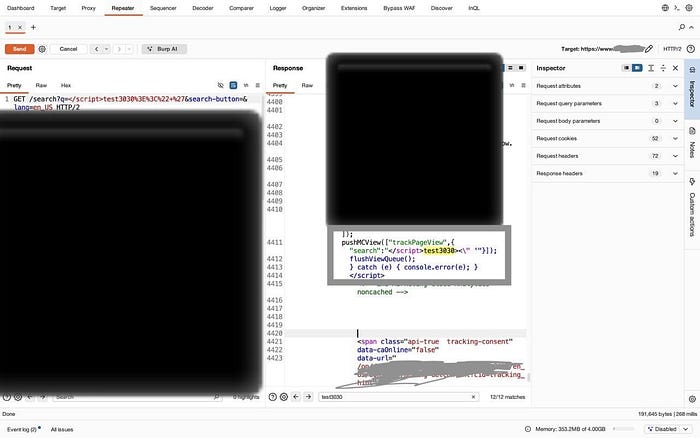700x438 pixels.
Task: Open Burp settings gear in top bar
Action: [689, 8]
